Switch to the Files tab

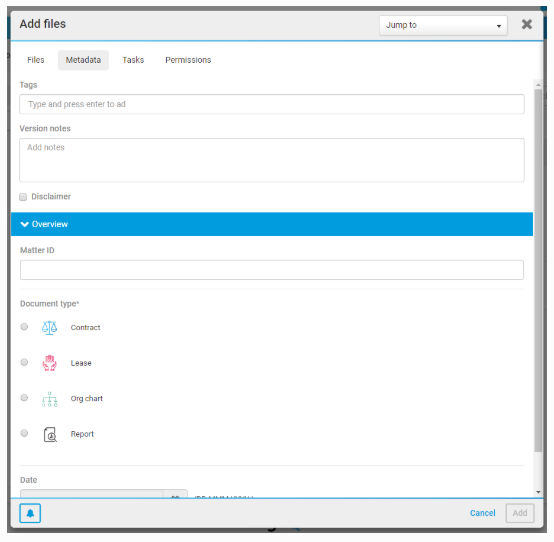click(x=36, y=60)
